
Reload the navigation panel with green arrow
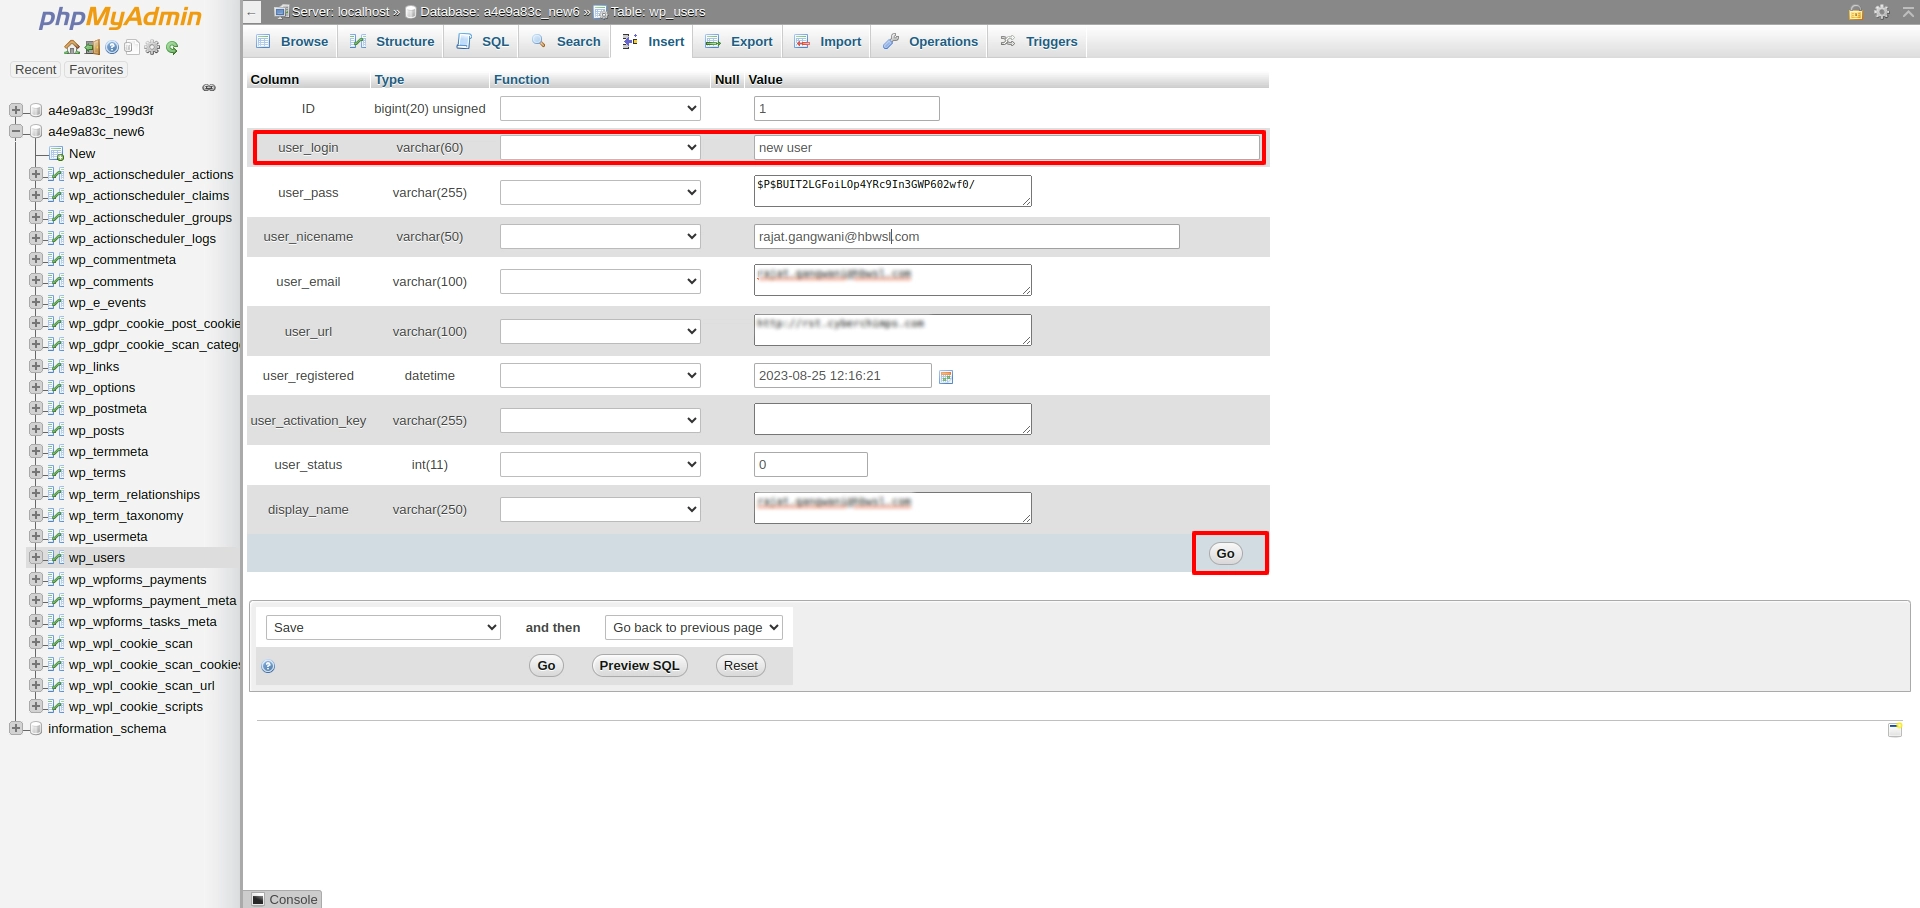[172, 47]
